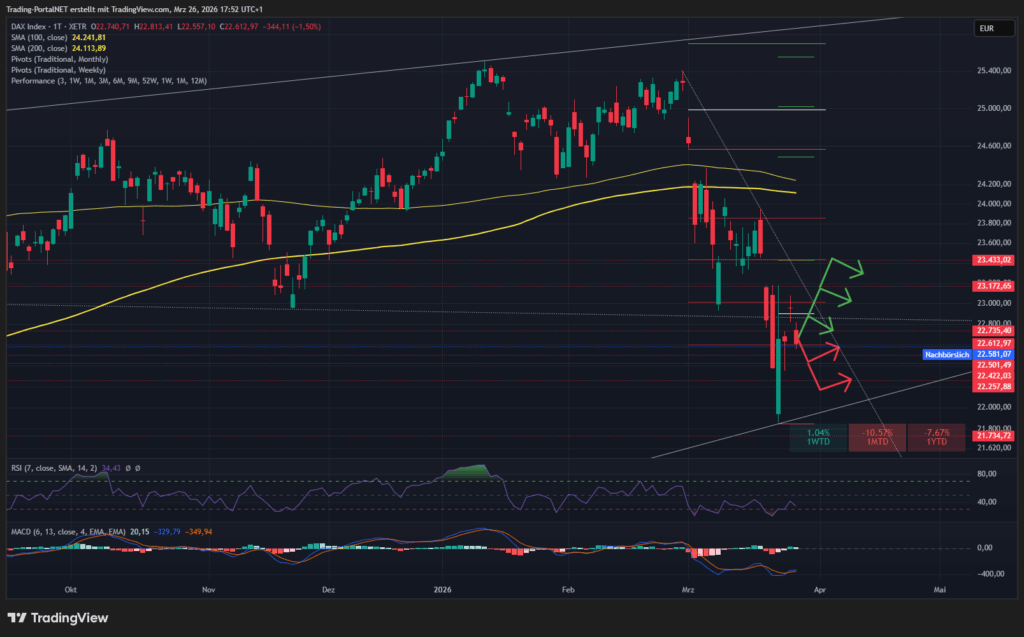The image size is (1024, 637).
Task: Select the SMA (200, close) indicator legend
Action: 42,48
